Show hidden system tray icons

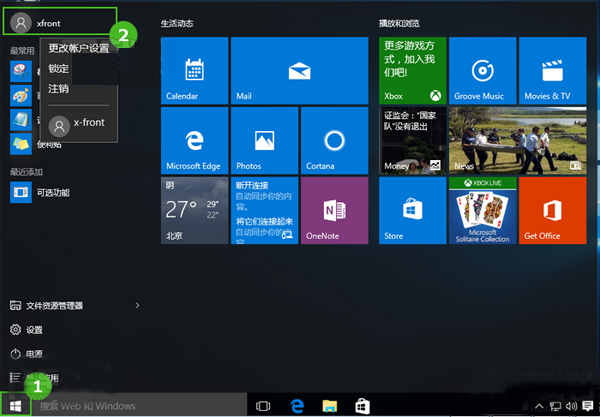(x=539, y=406)
